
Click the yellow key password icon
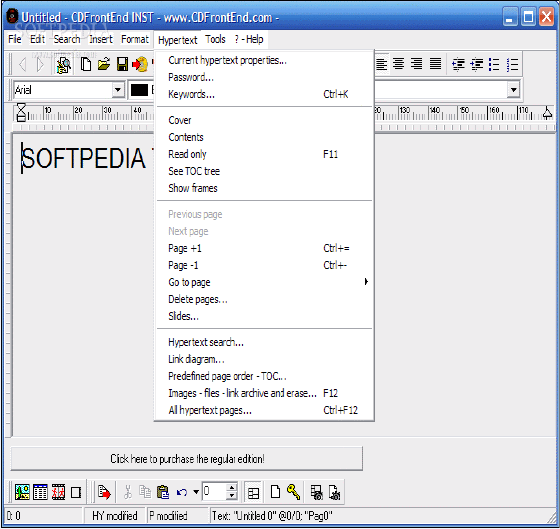tap(293, 492)
